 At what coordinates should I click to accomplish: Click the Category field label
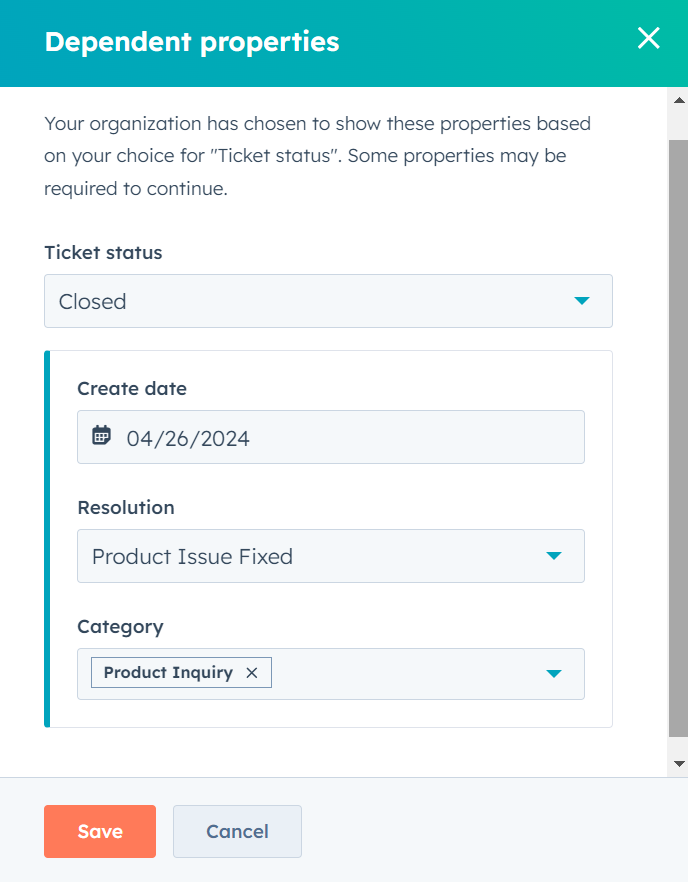tap(120, 627)
